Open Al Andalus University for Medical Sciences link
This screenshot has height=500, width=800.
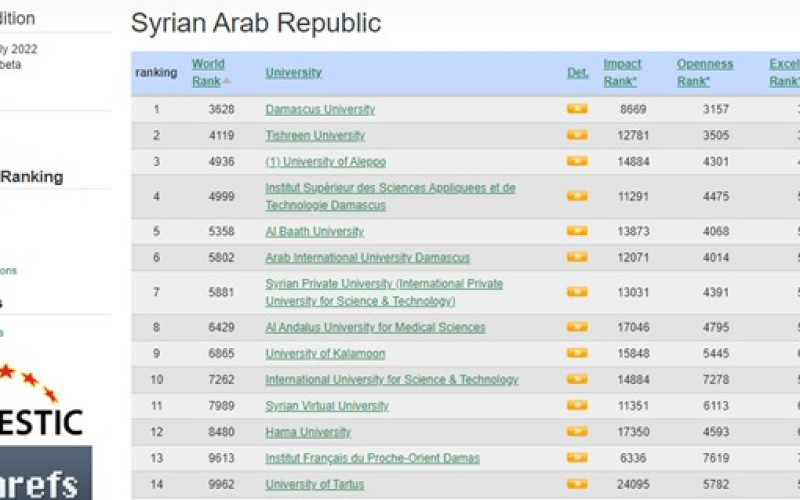pos(375,327)
